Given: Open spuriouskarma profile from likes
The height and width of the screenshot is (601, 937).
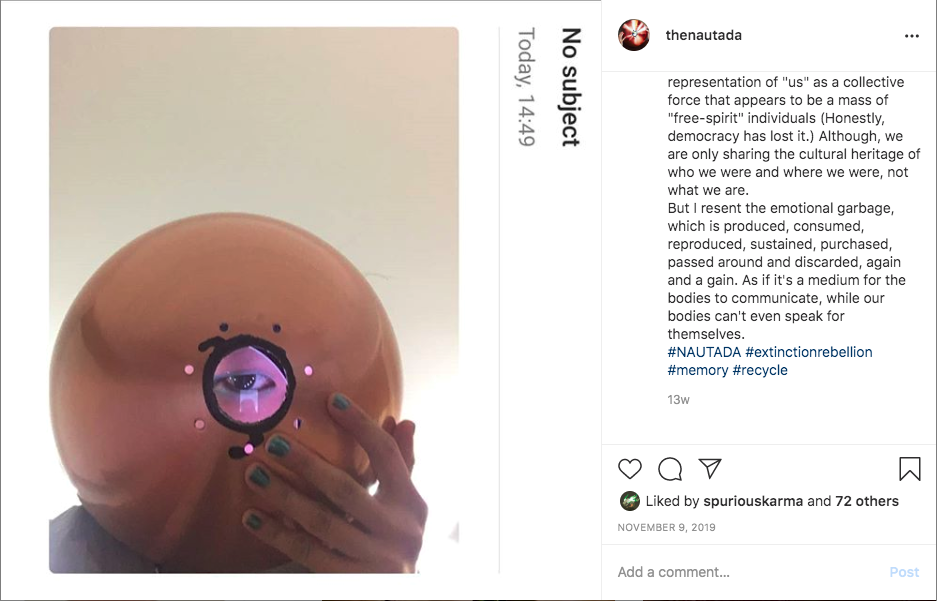Looking at the screenshot, I should (x=753, y=501).
